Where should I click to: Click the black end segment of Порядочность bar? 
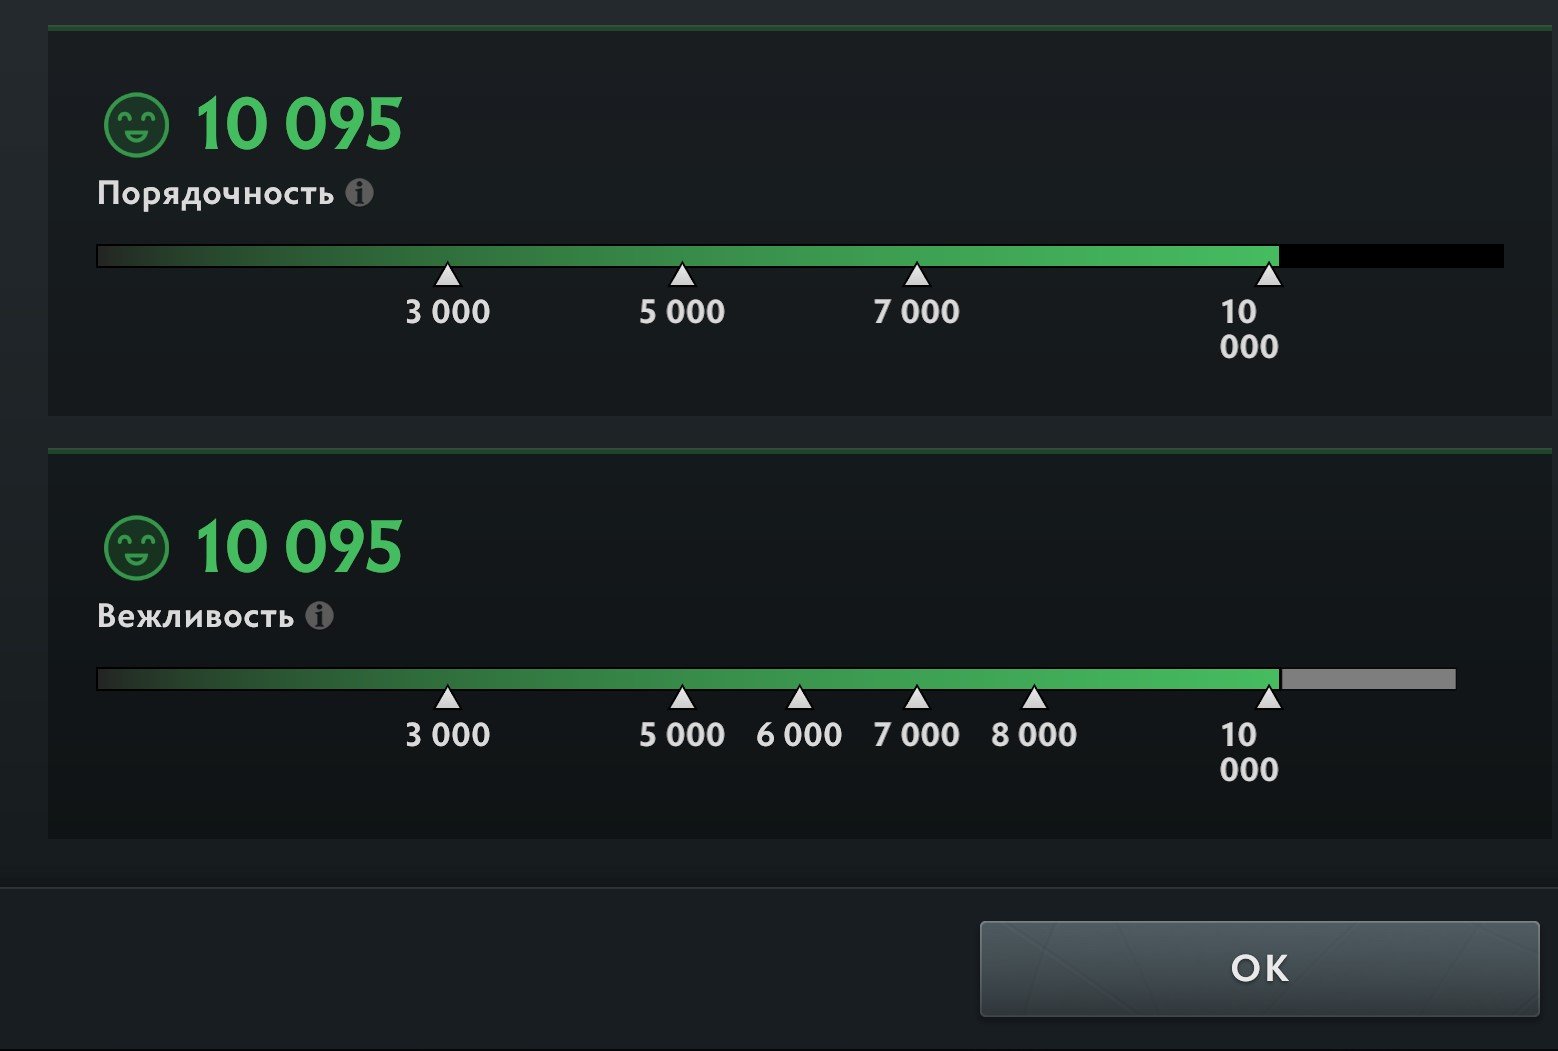tap(1391, 256)
